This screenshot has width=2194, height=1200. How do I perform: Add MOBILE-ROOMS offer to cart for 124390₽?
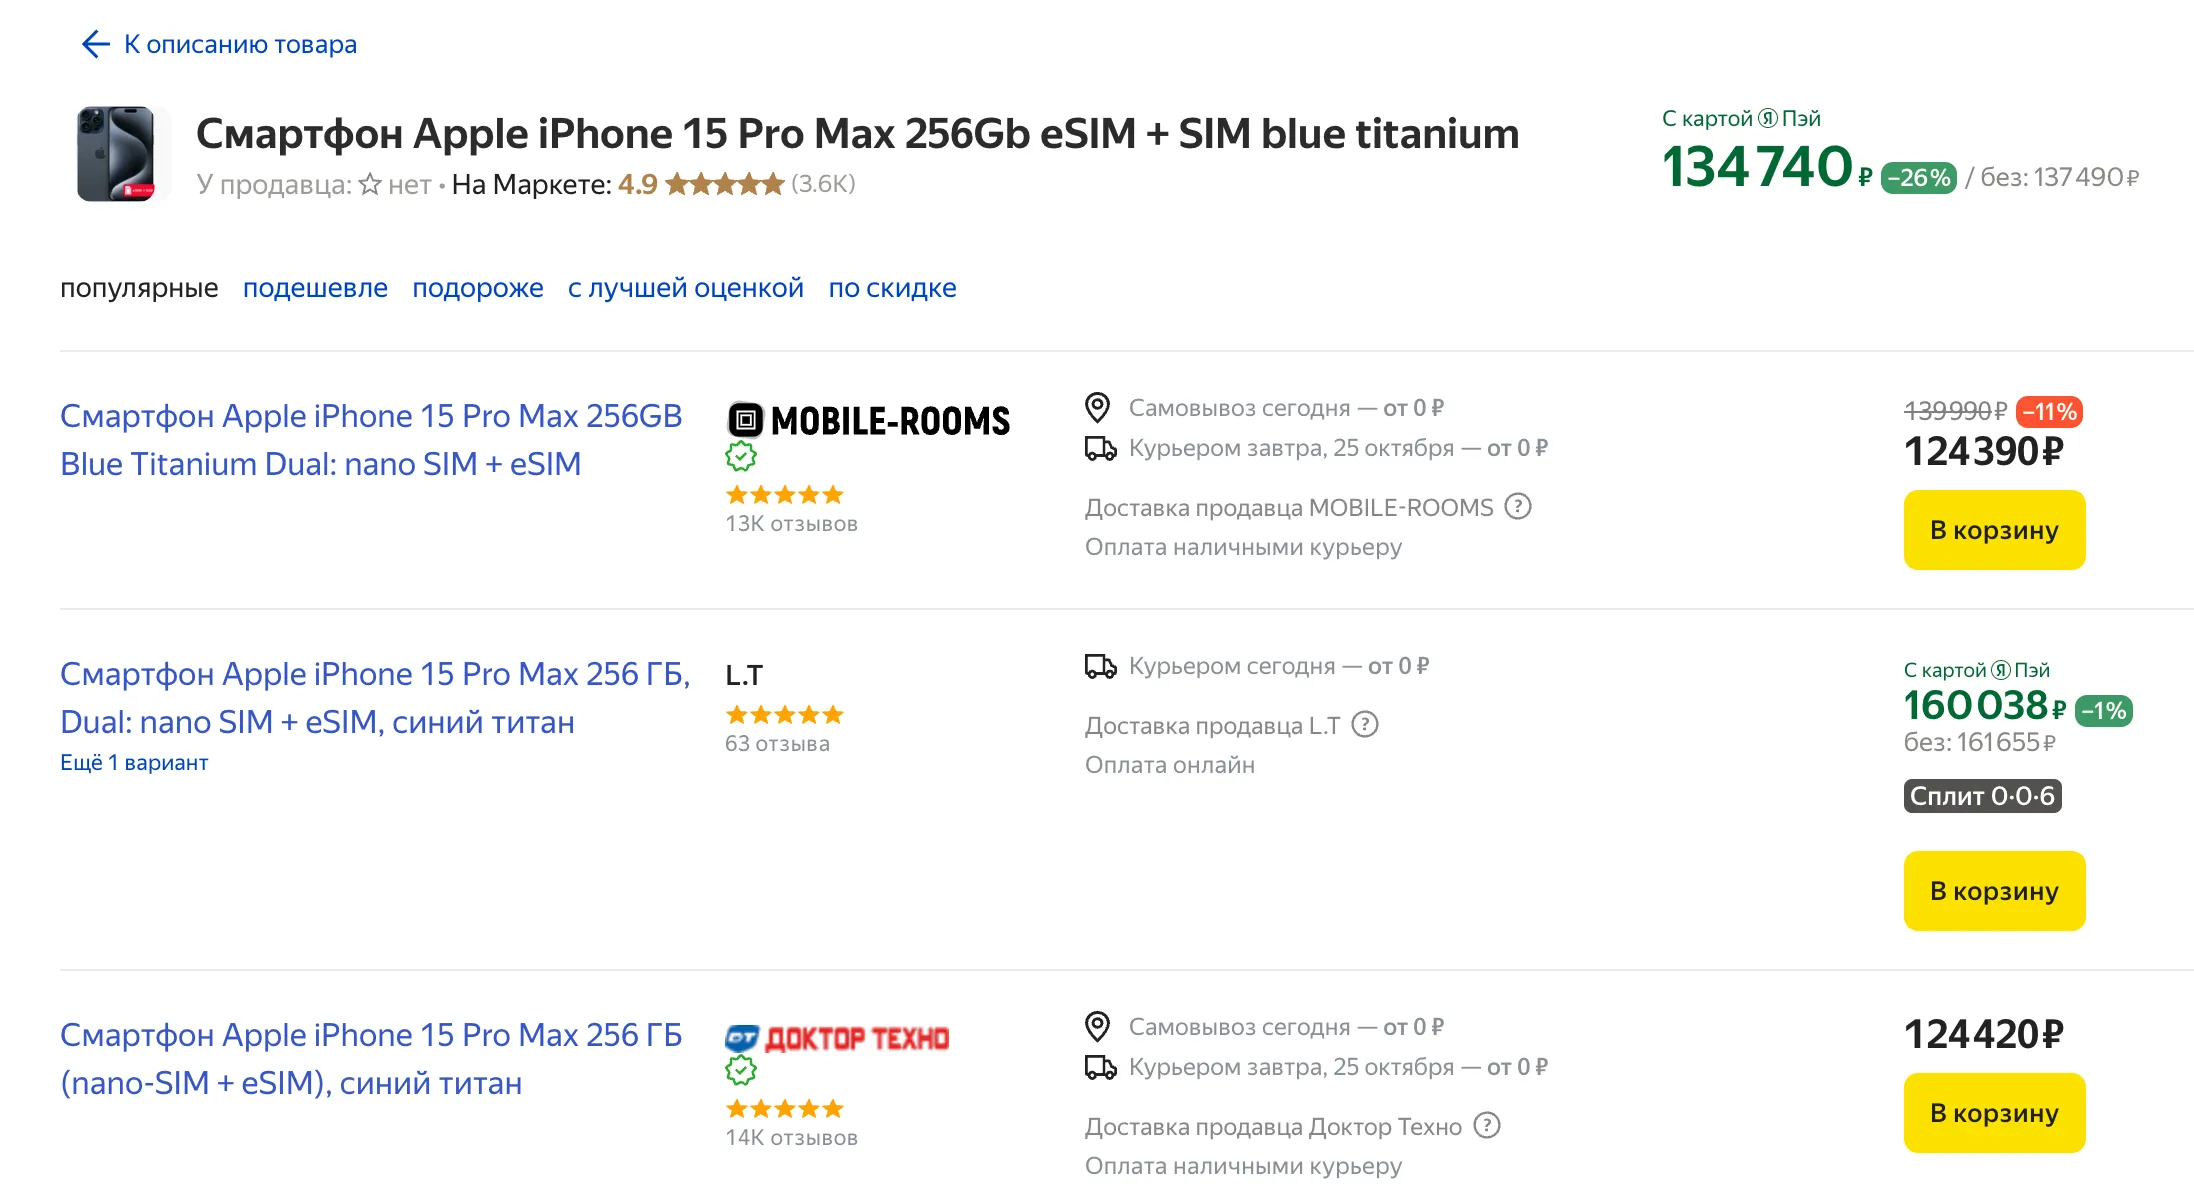click(1994, 530)
